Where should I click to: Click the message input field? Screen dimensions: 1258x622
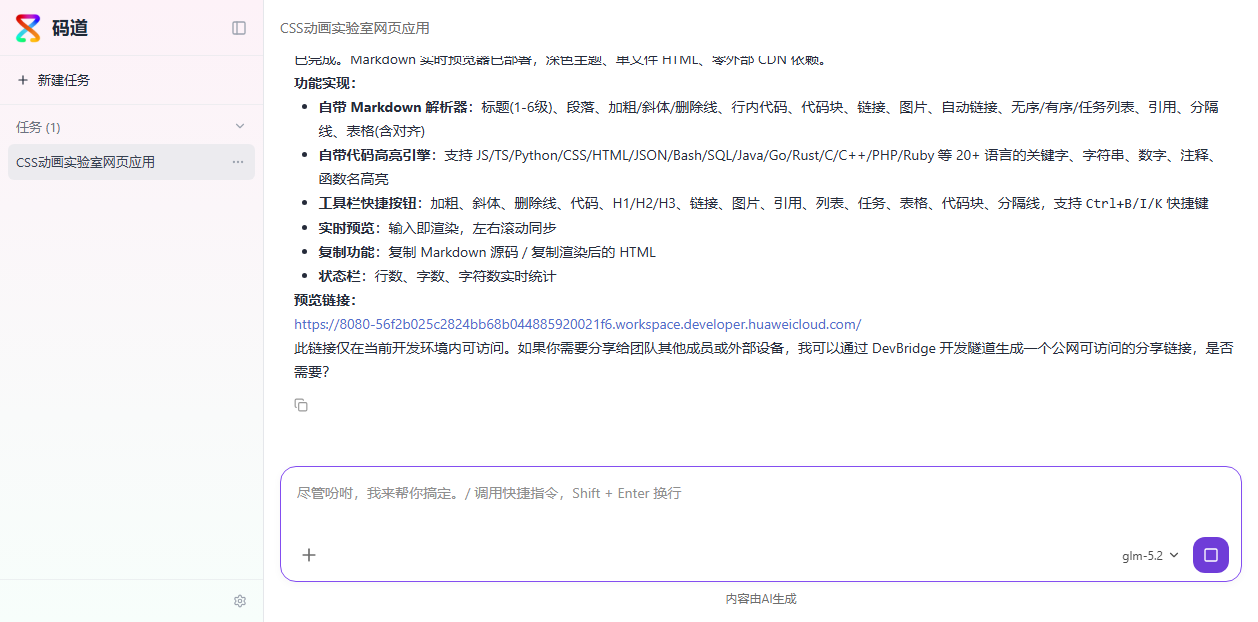(x=760, y=494)
